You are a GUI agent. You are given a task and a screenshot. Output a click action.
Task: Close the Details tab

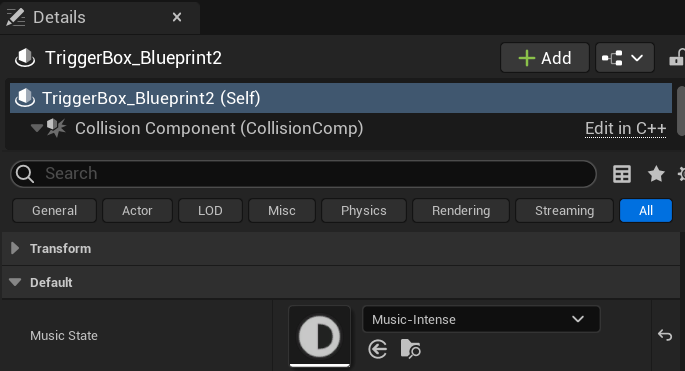[177, 17]
